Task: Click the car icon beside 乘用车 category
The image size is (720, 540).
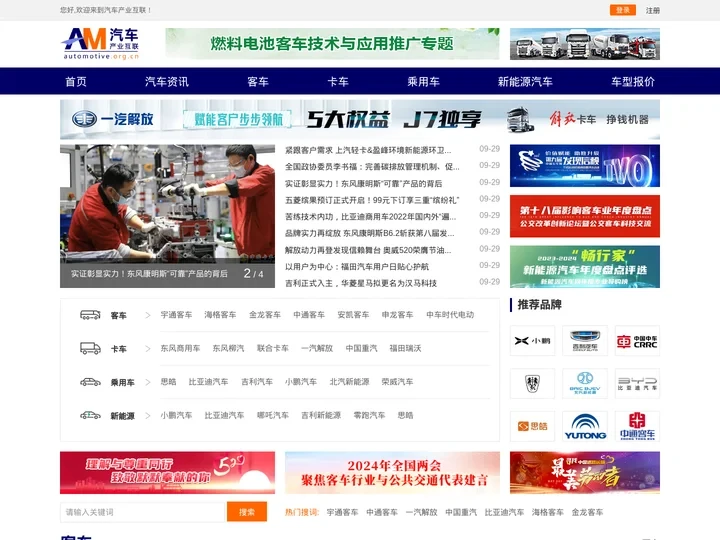Action: tap(90, 382)
